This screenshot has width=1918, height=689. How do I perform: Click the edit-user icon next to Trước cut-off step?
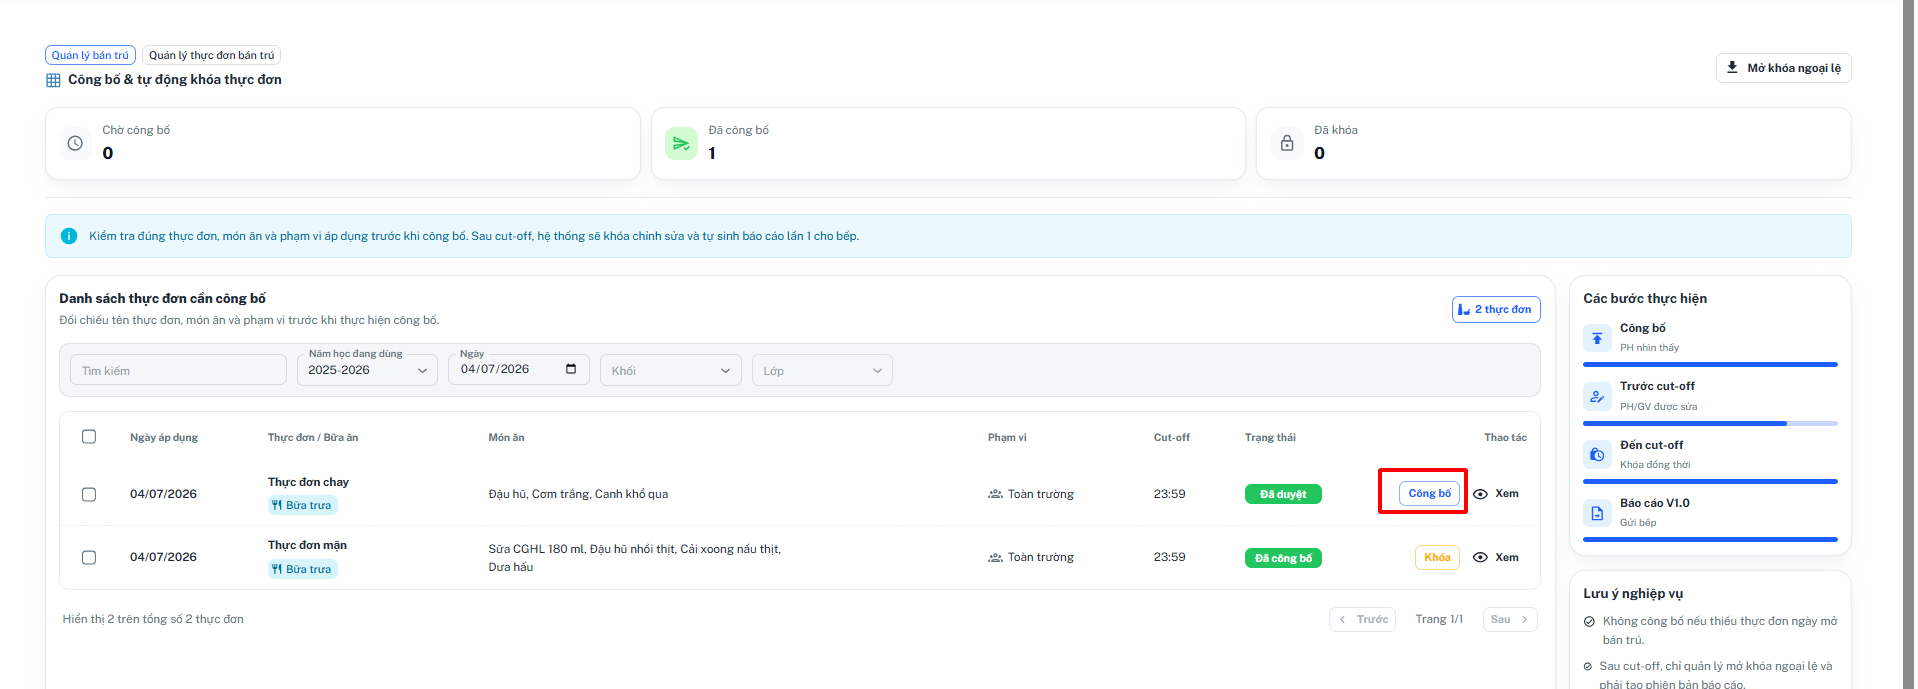click(x=1597, y=396)
